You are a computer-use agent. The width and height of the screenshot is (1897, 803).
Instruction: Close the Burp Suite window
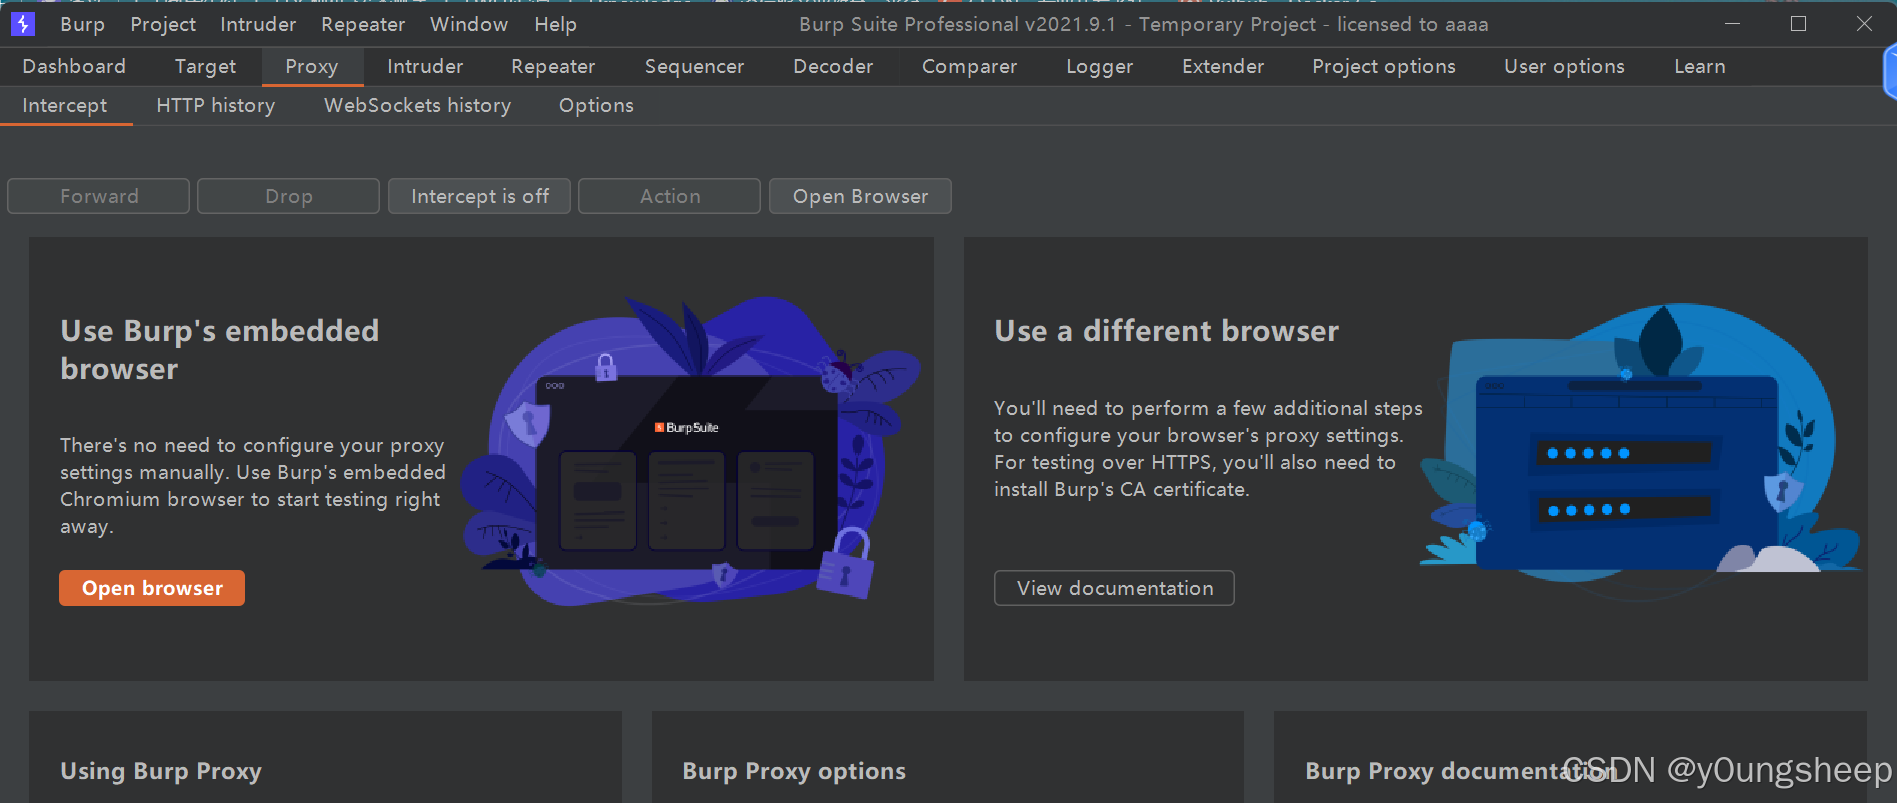[1864, 24]
